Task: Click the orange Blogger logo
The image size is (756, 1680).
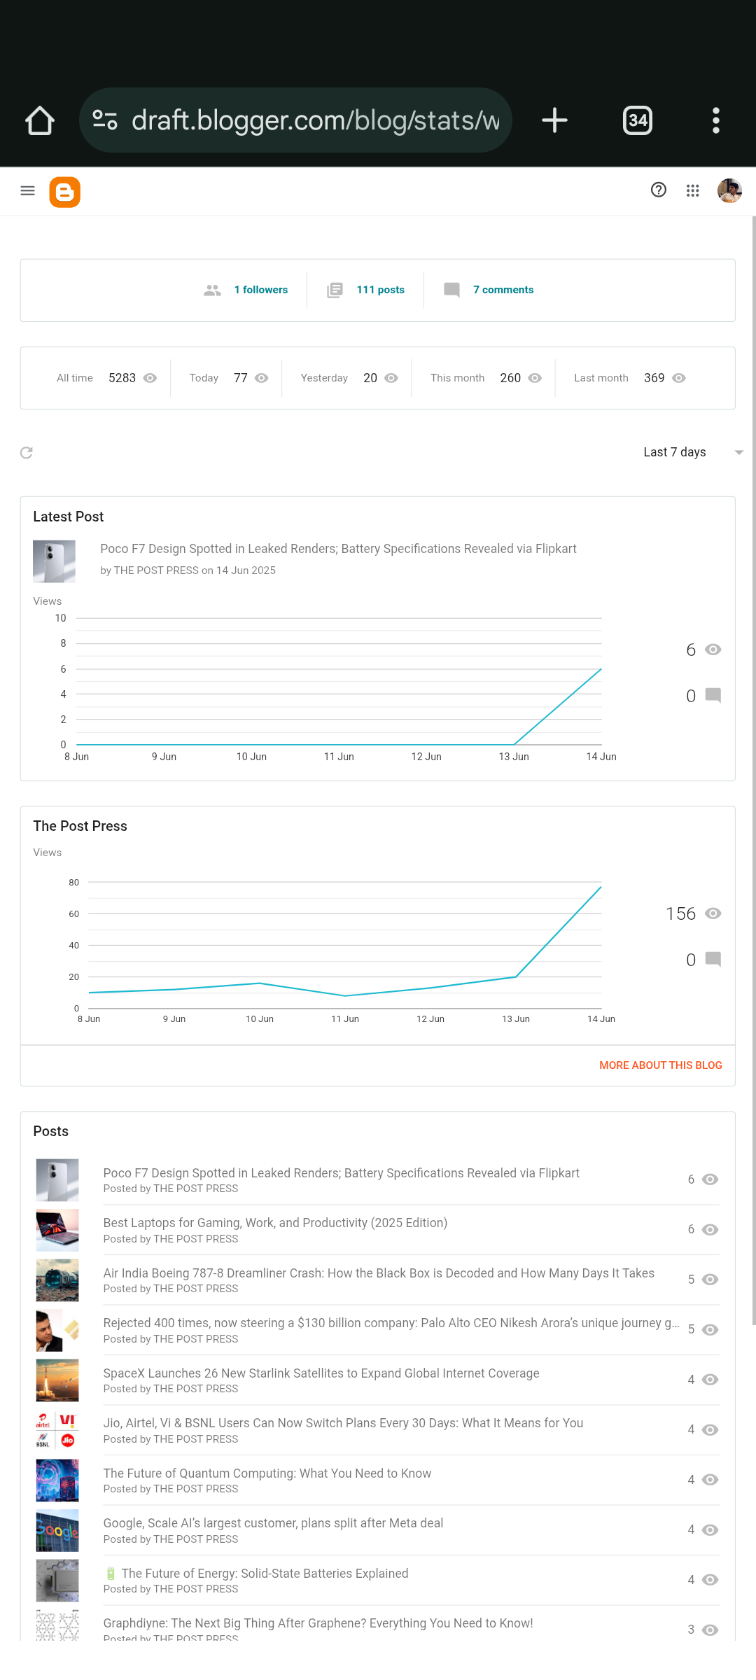Action: pyautogui.click(x=65, y=192)
